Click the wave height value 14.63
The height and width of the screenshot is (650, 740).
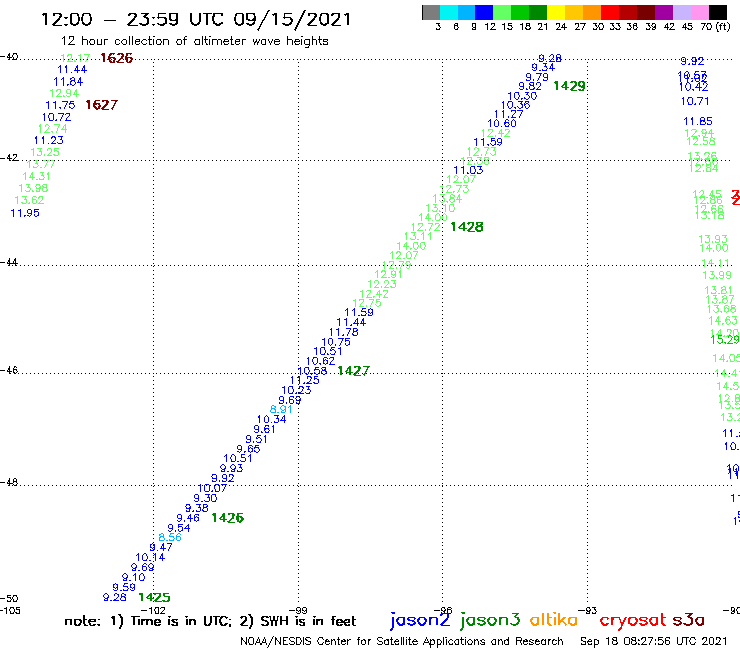[x=723, y=321]
